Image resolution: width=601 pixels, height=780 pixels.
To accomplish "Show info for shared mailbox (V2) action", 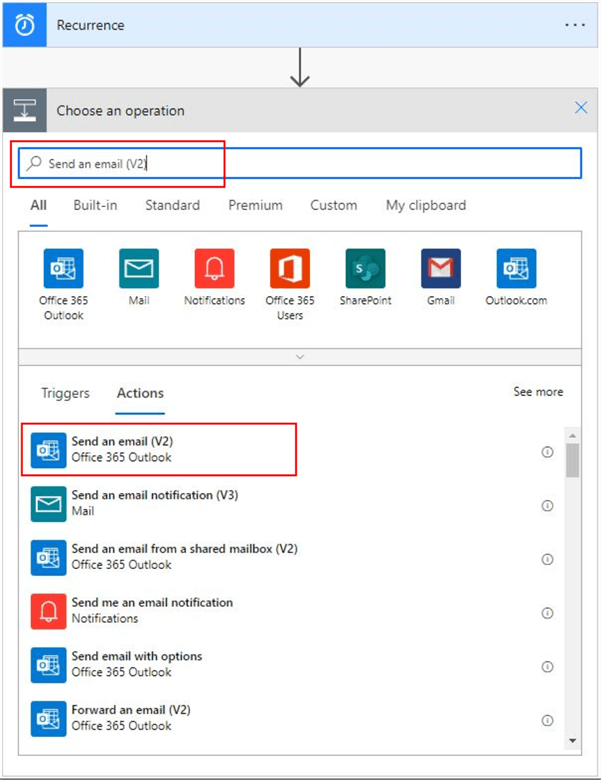I will 547,559.
